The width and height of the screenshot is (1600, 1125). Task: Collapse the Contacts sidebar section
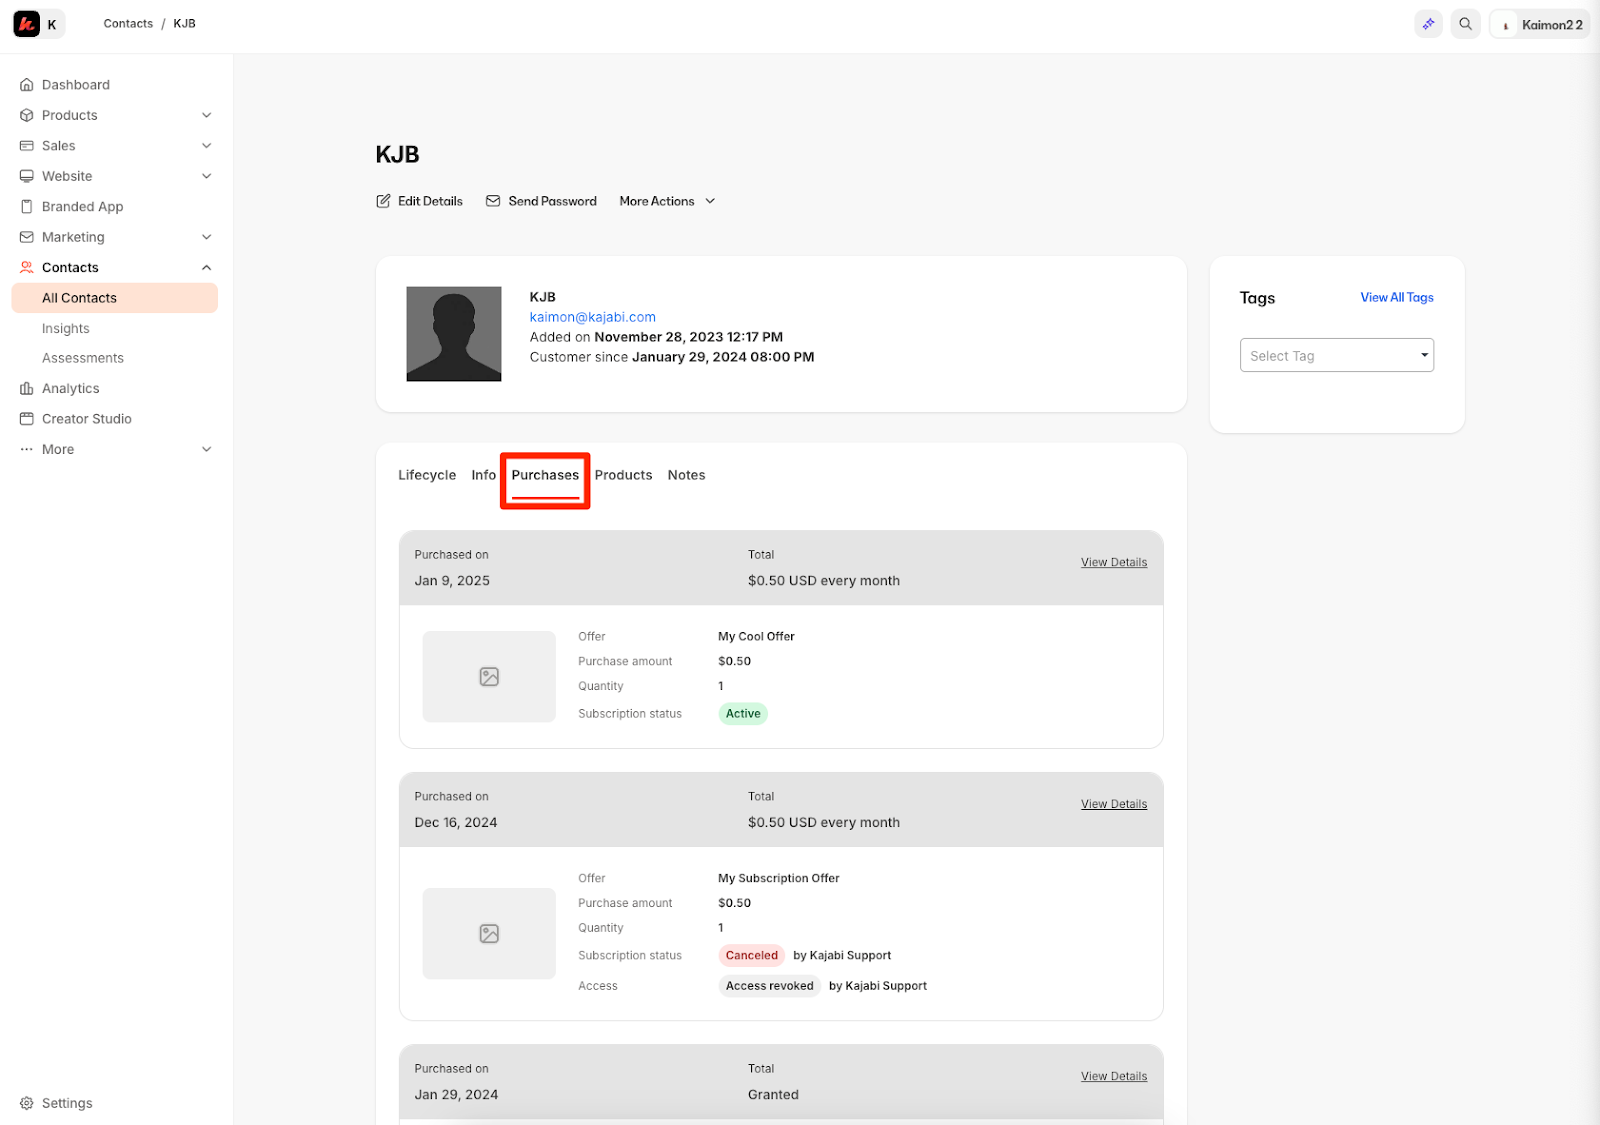pyautogui.click(x=207, y=268)
